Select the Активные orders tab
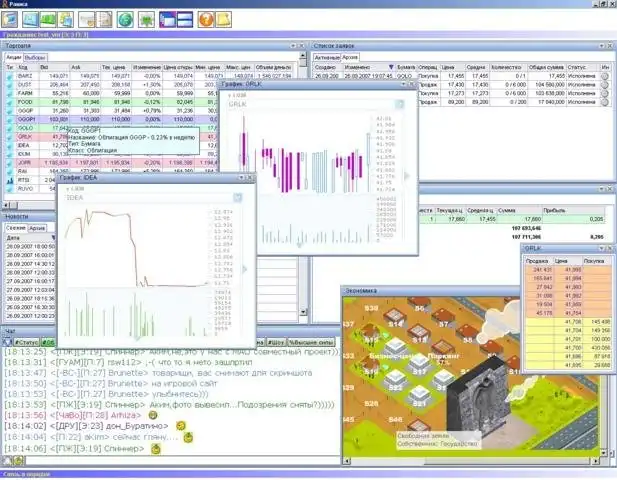 tap(327, 57)
